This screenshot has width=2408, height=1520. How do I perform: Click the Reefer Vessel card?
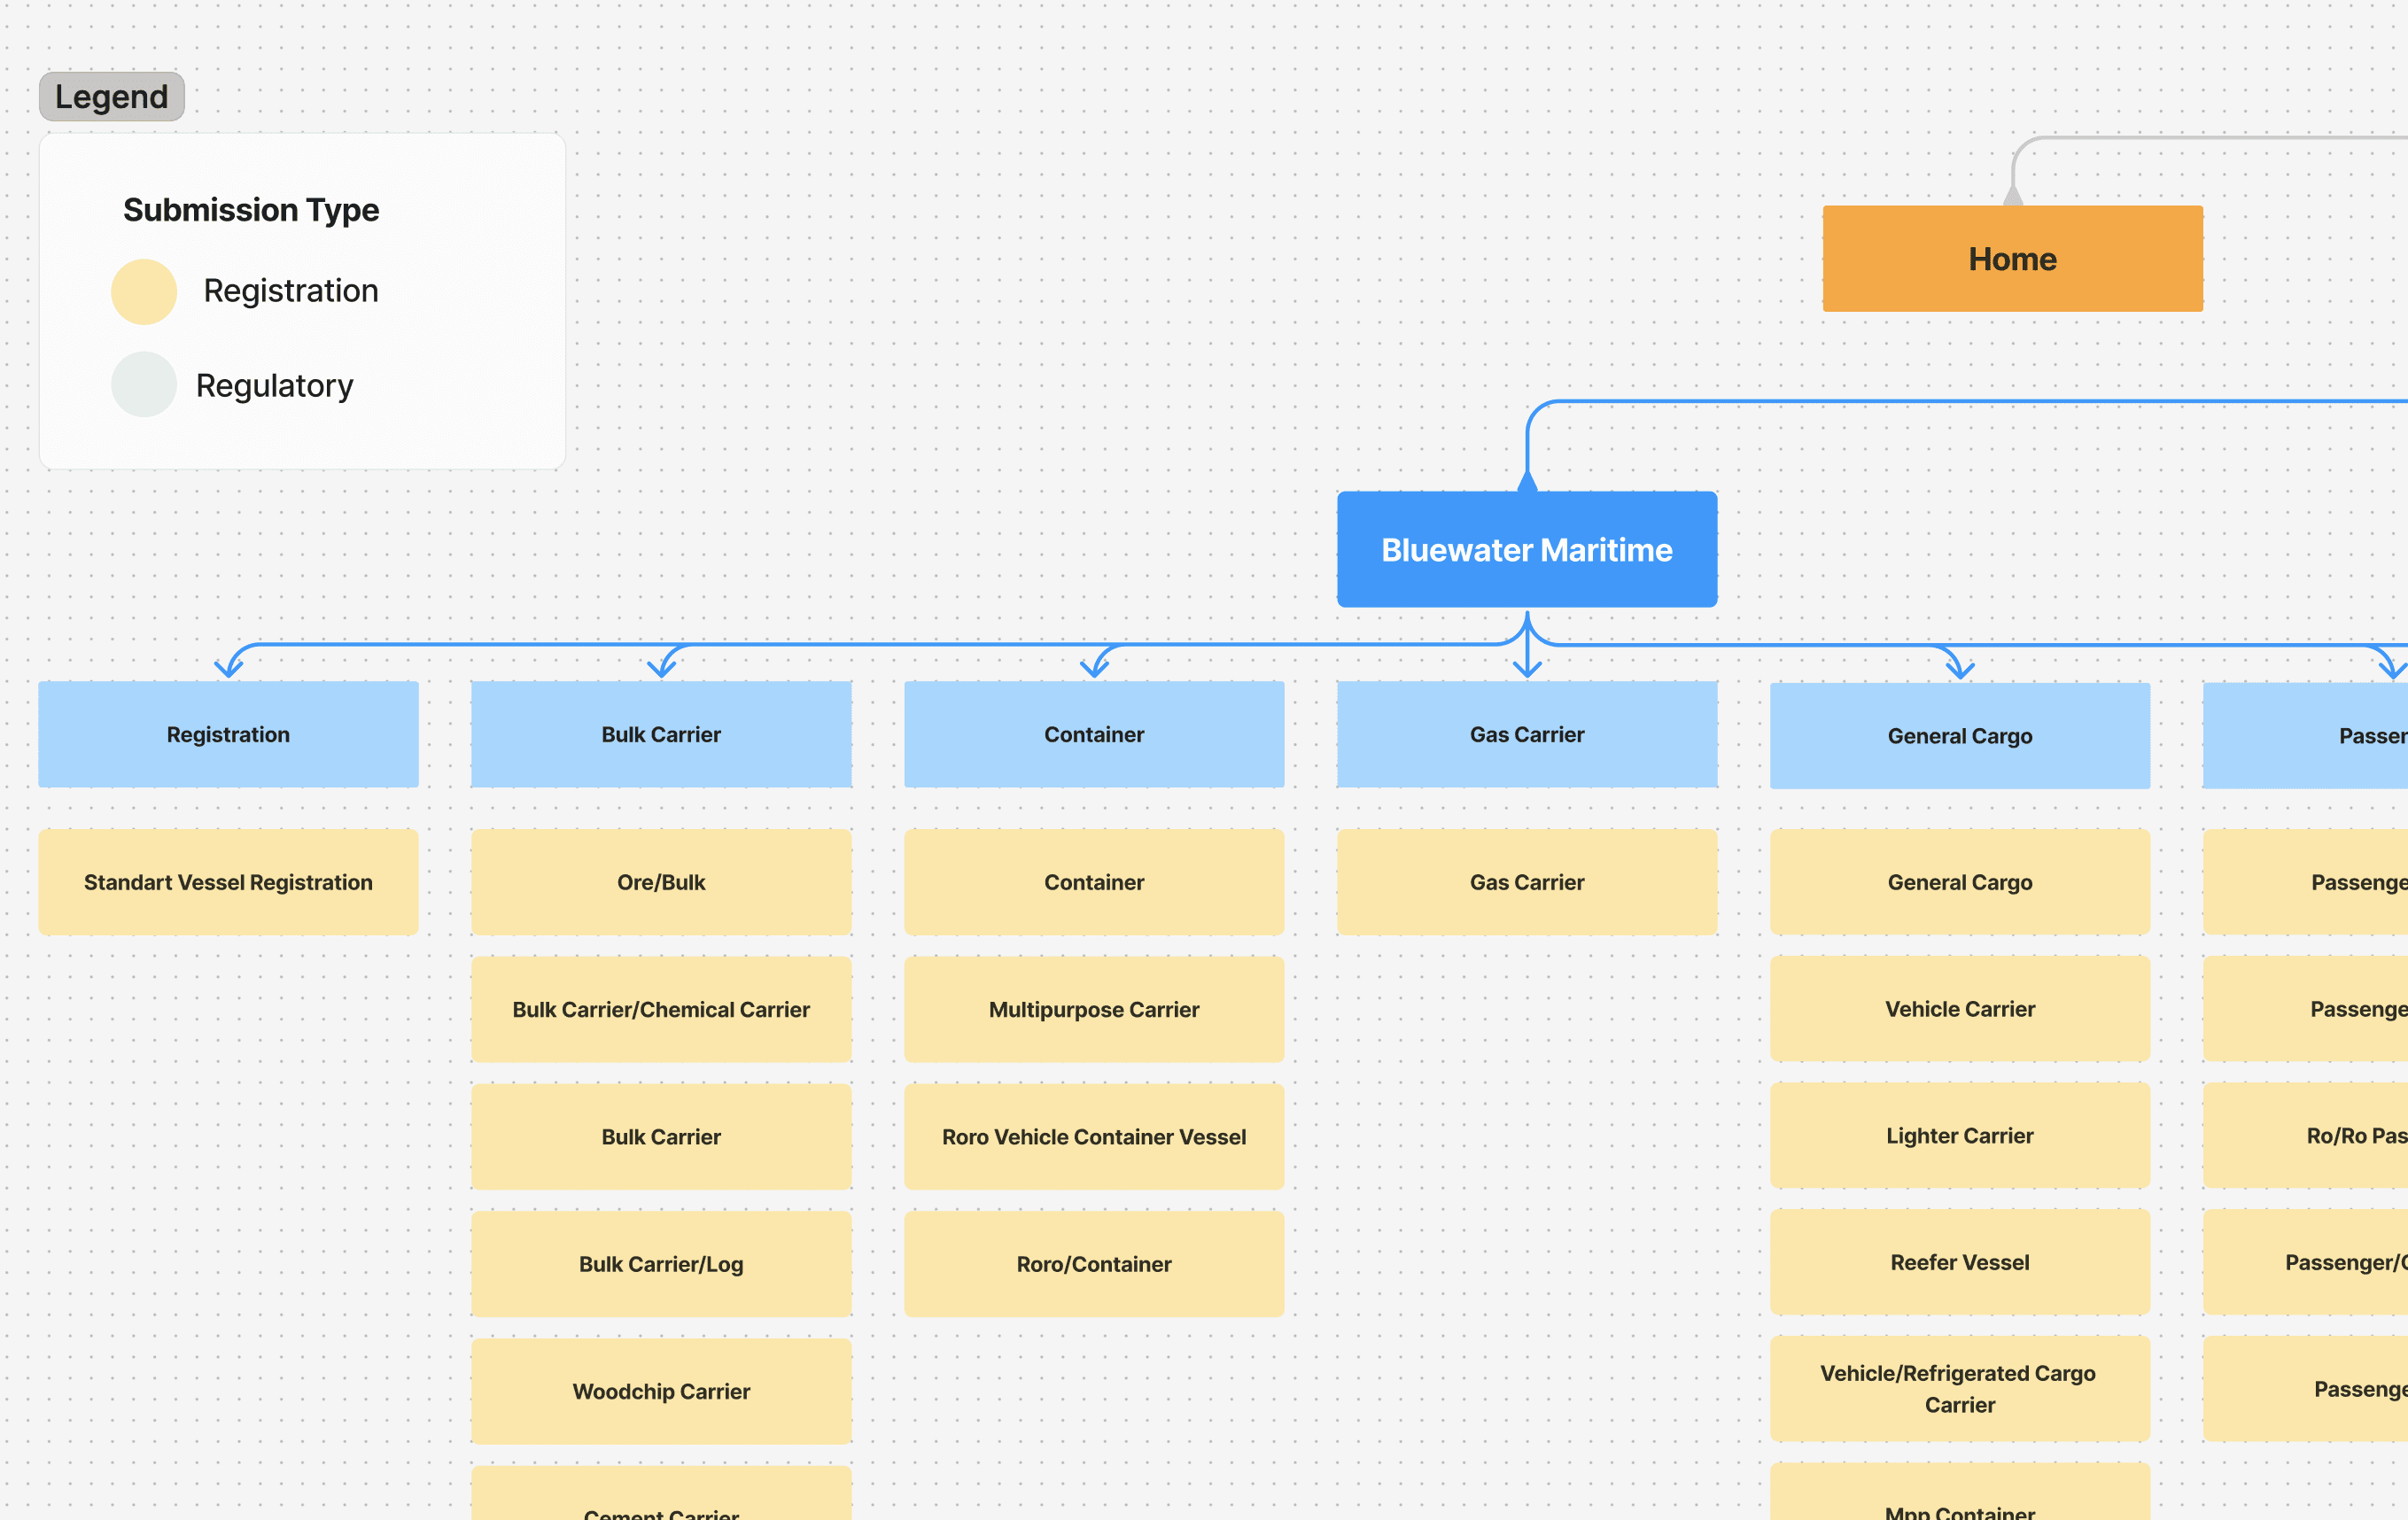click(x=1959, y=1262)
